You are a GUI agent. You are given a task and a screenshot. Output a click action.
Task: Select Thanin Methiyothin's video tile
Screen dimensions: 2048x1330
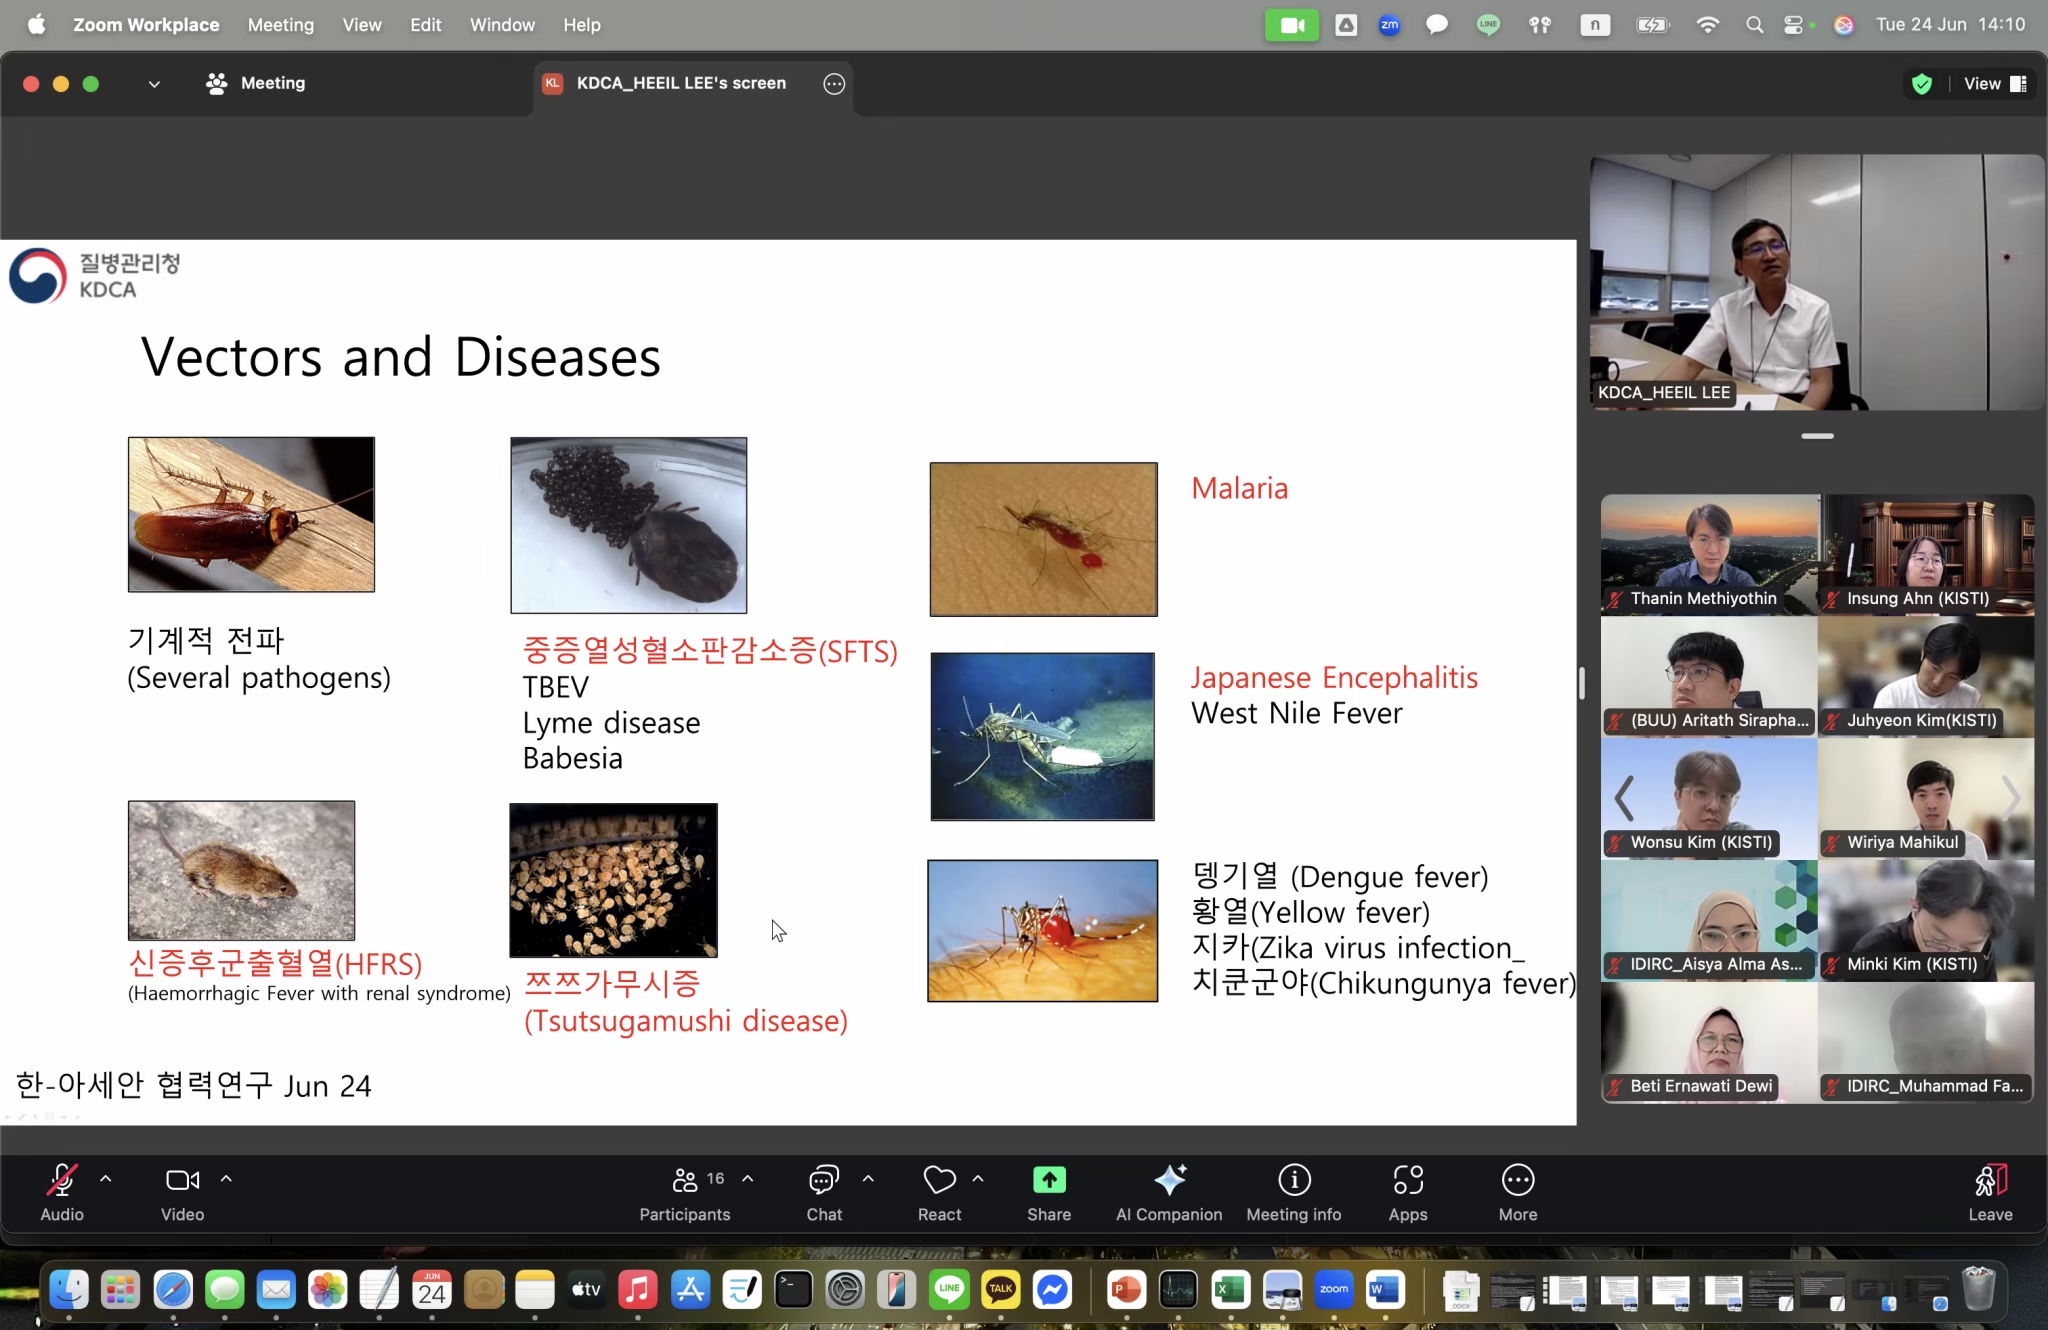click(x=1709, y=554)
